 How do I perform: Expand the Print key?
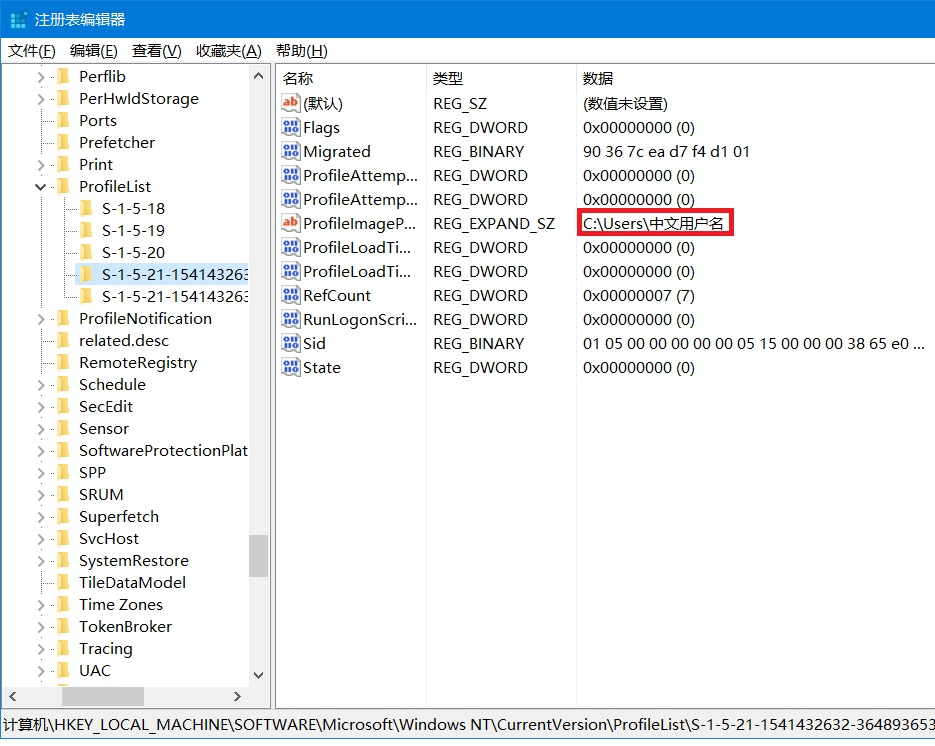click(41, 165)
